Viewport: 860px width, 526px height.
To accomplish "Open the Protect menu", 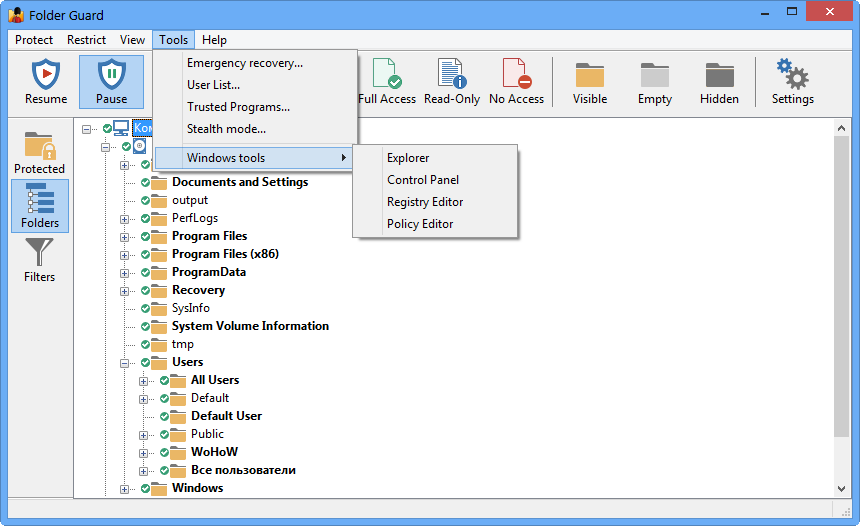I will pos(34,40).
